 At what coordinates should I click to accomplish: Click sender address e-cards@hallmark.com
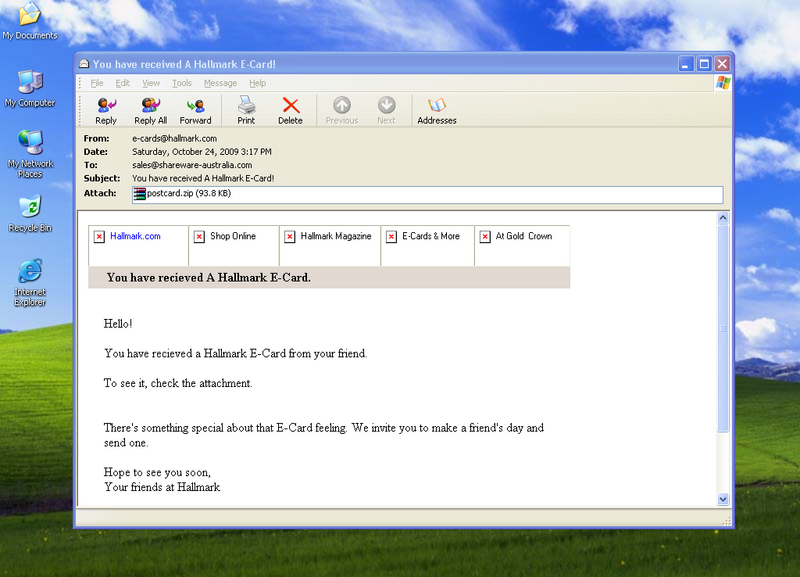pos(174,138)
